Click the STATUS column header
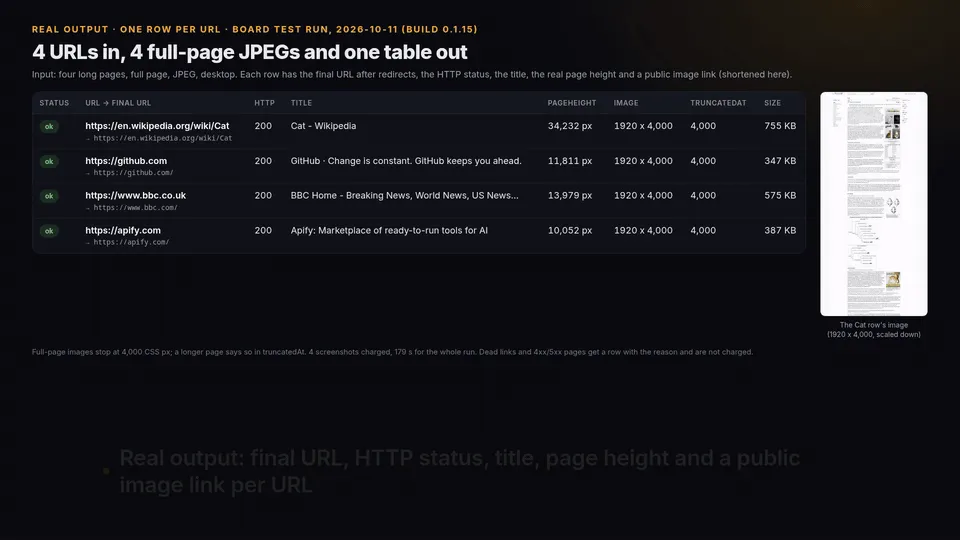Screen dimensions: 960x540 coord(54,103)
